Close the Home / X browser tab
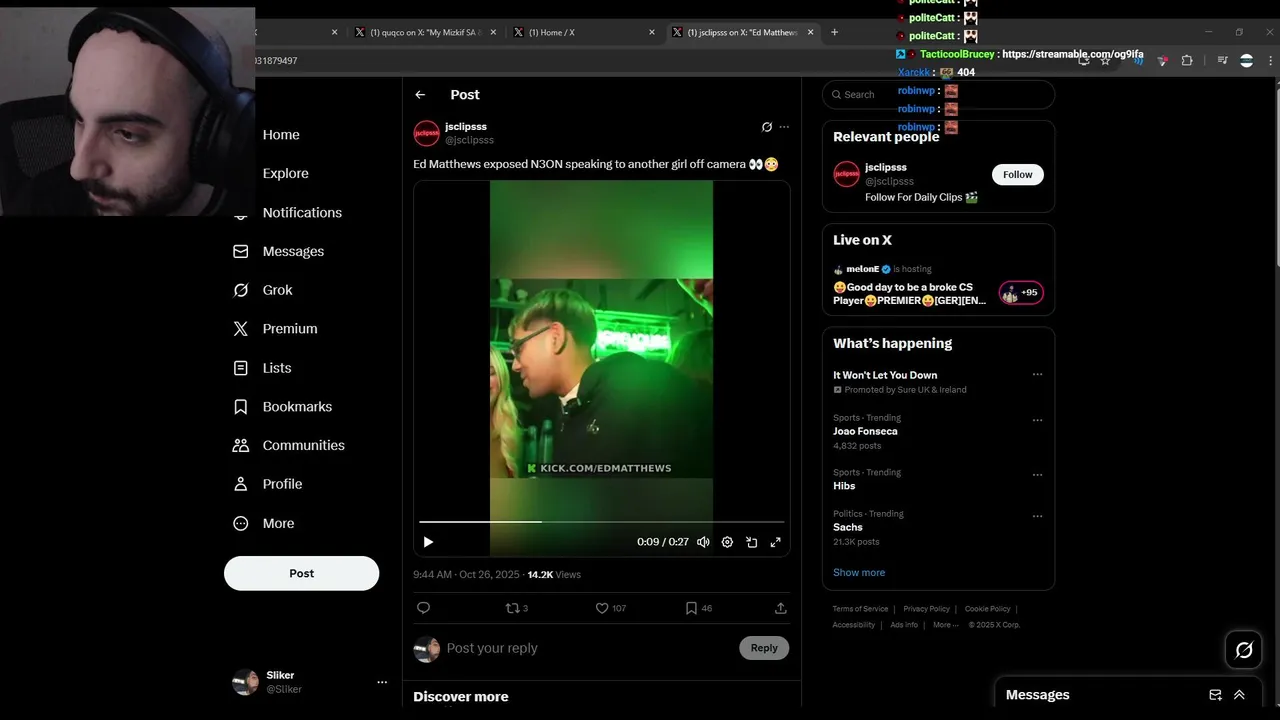 tap(652, 32)
